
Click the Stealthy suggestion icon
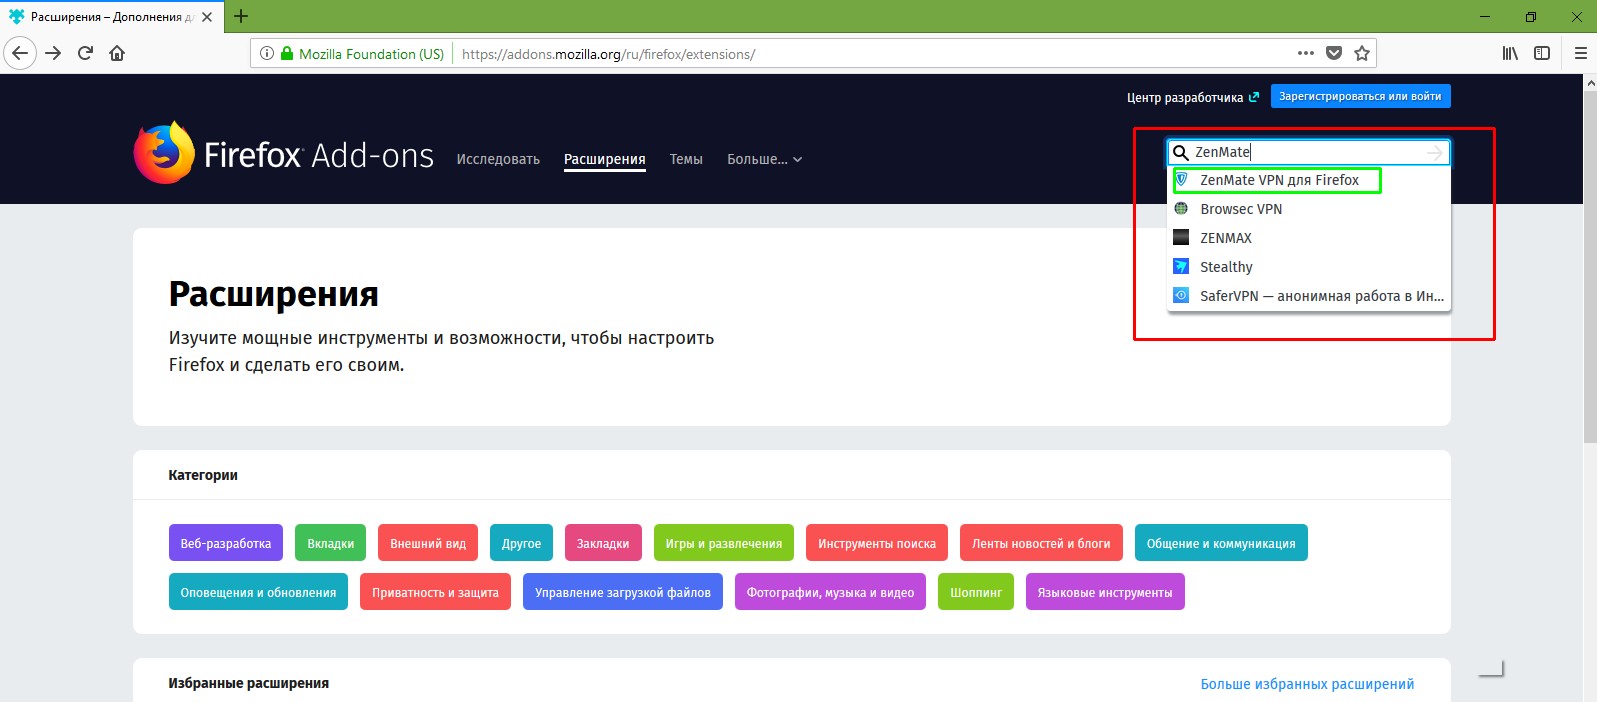click(1181, 267)
